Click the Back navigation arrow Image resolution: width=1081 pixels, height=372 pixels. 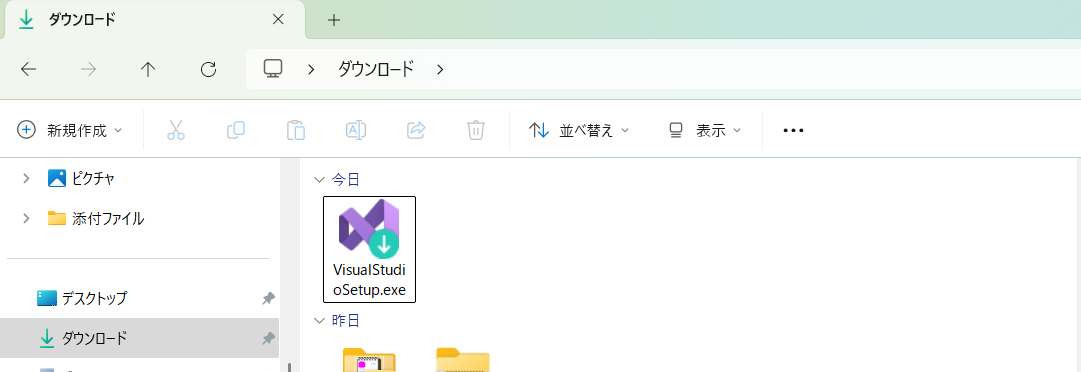[x=28, y=69]
